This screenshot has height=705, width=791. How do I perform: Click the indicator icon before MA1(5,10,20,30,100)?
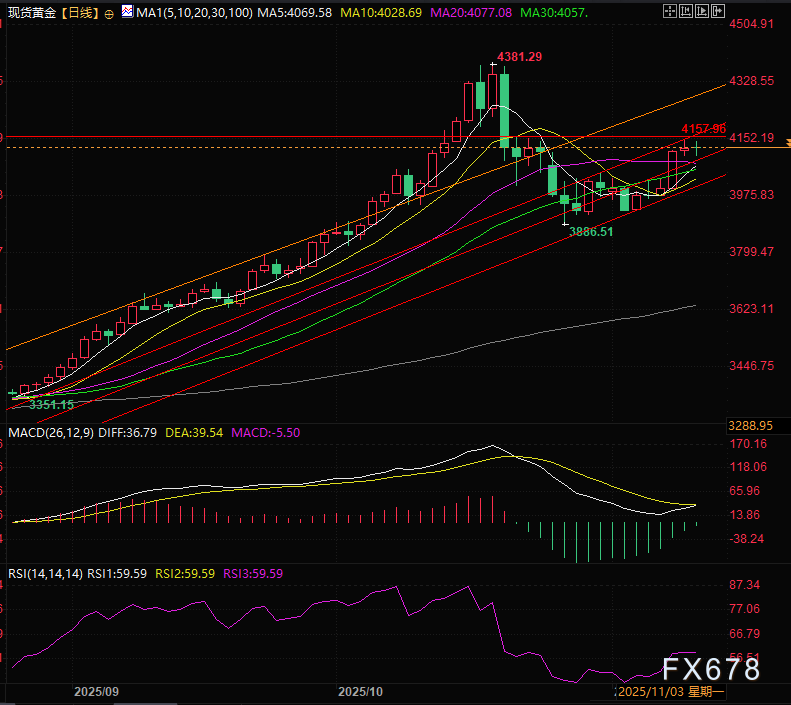click(x=126, y=12)
